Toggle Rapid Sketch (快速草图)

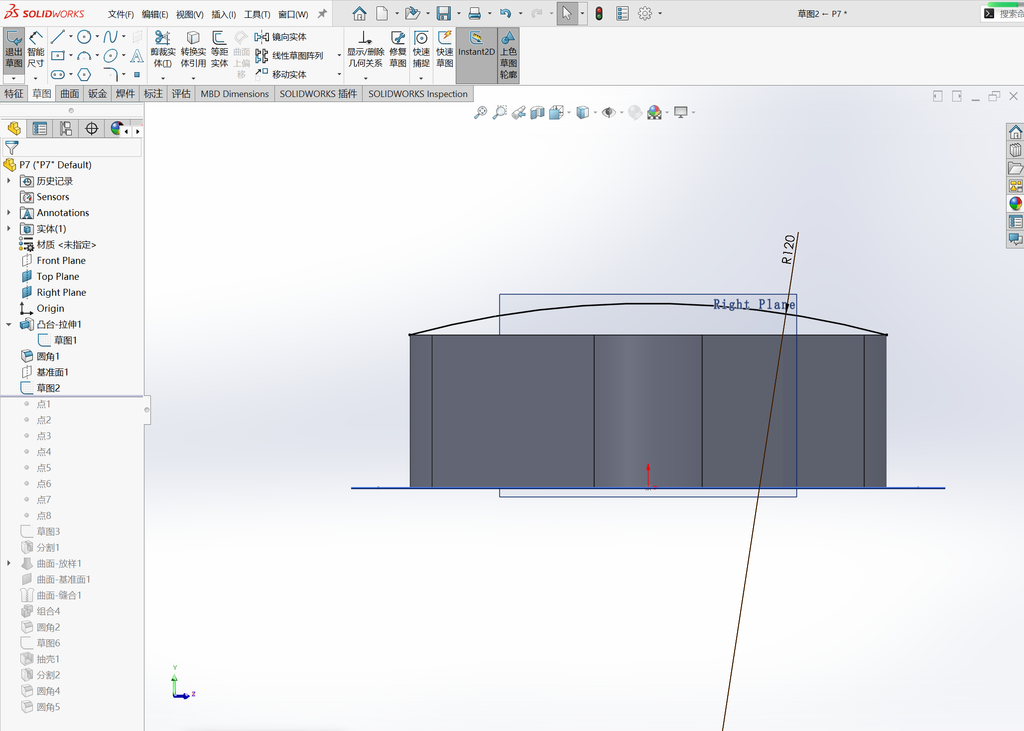(x=445, y=50)
